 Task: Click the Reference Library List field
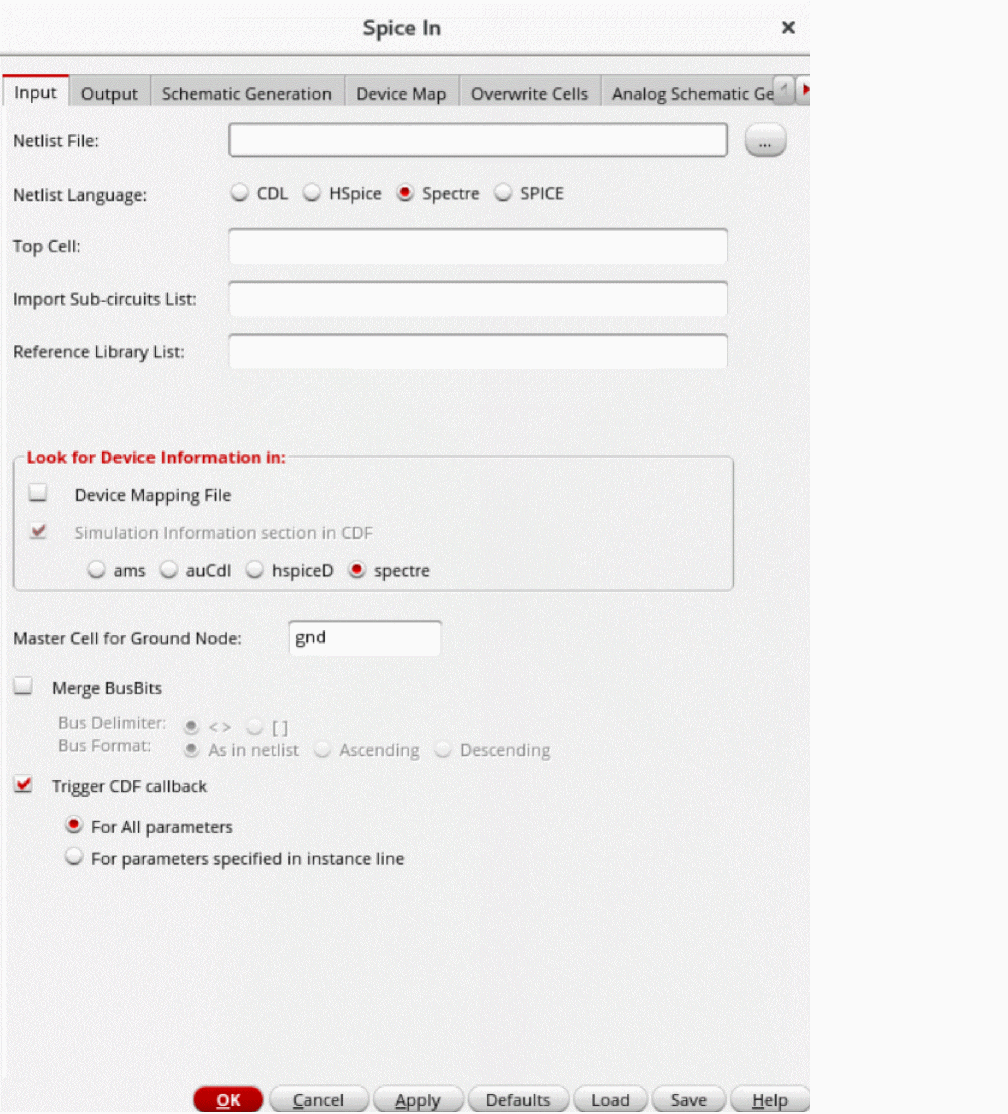tap(477, 351)
